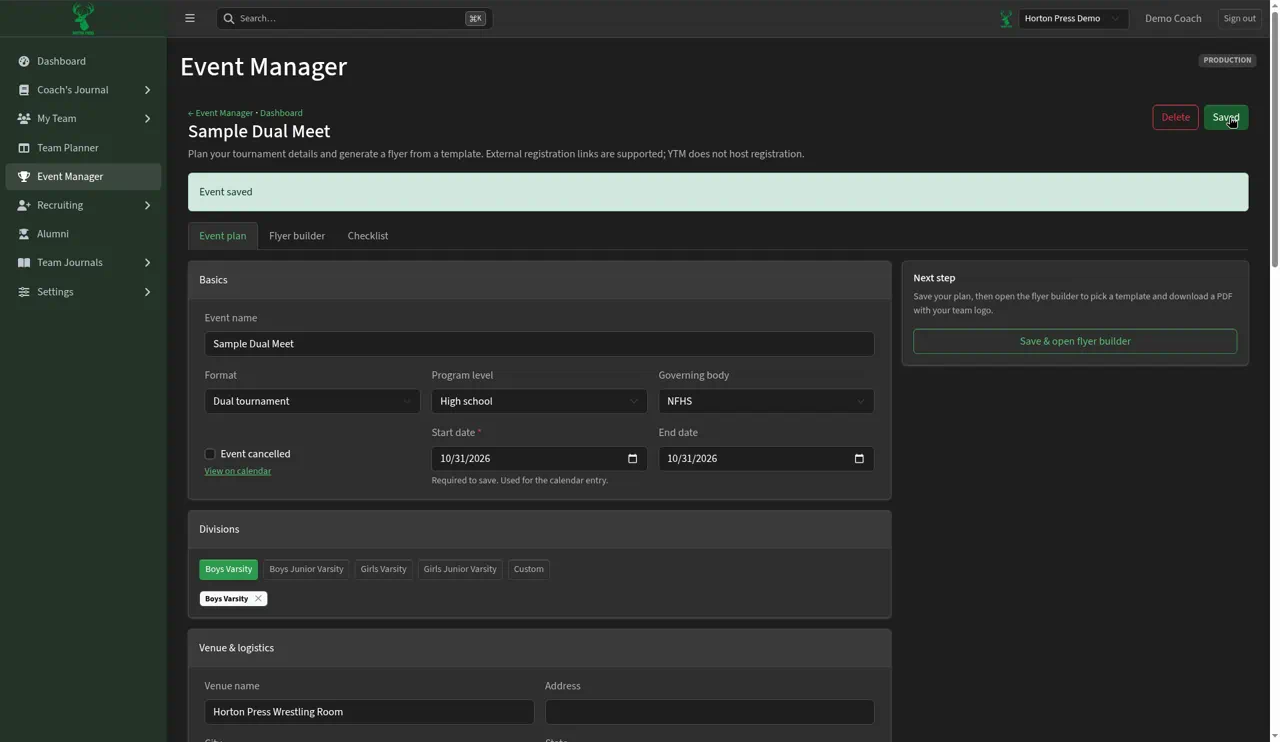This screenshot has width=1280, height=742.
Task: Expand the My Team submenu chevron
Action: click(x=147, y=119)
